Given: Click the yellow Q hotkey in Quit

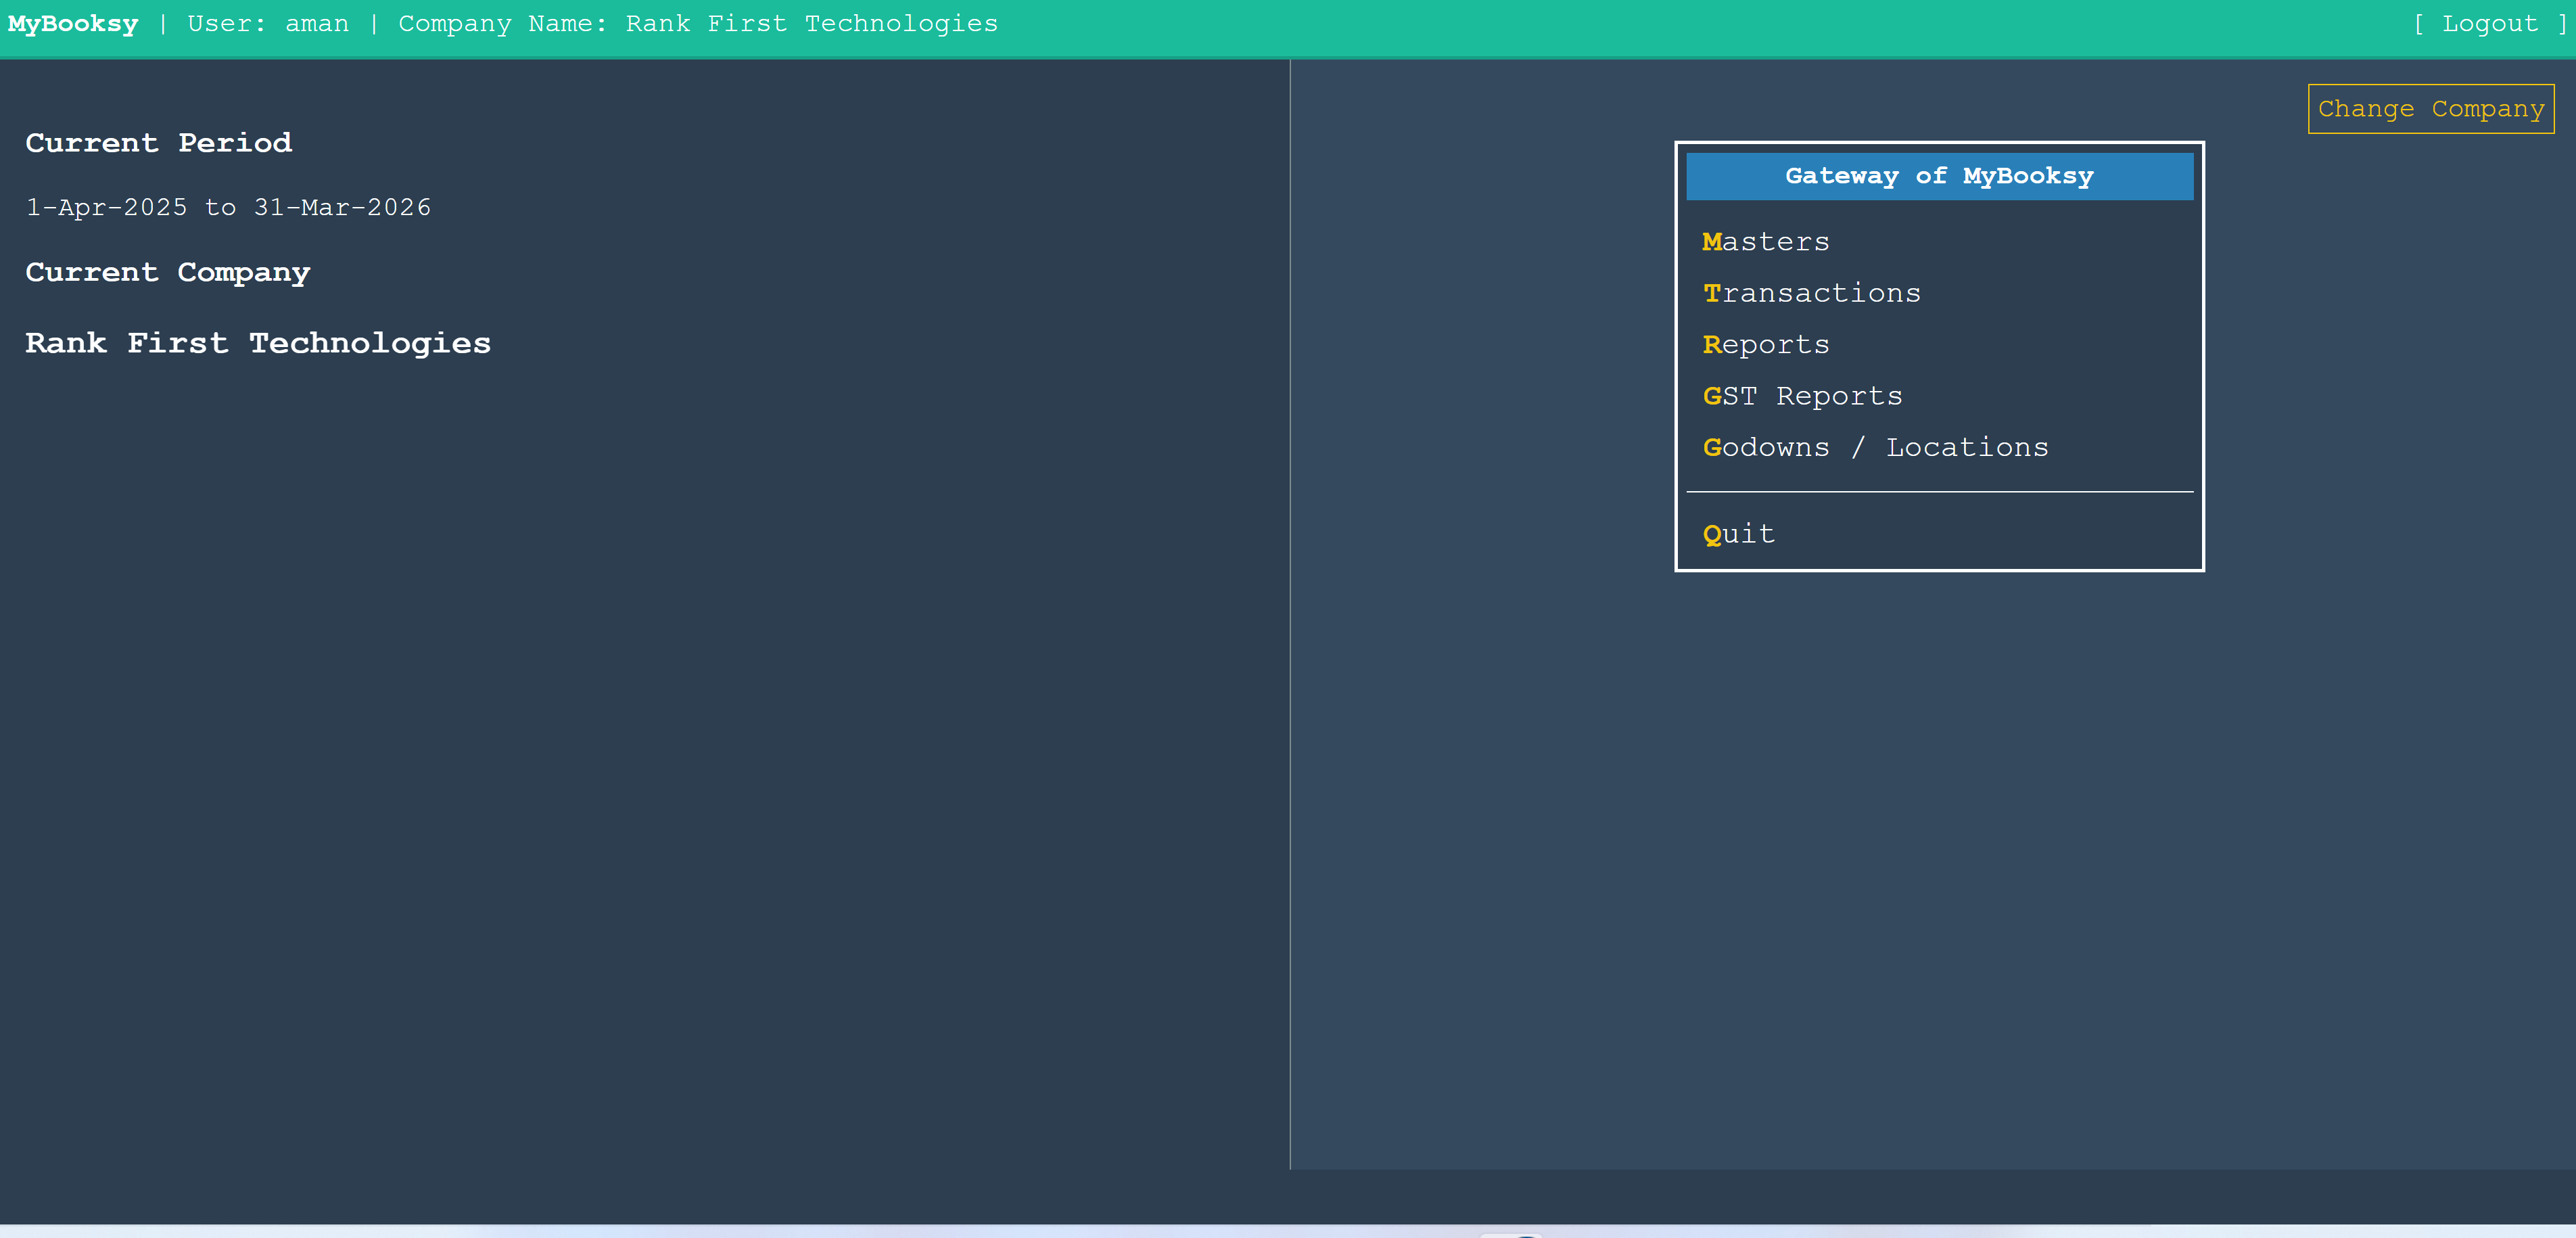Looking at the screenshot, I should click(1714, 533).
